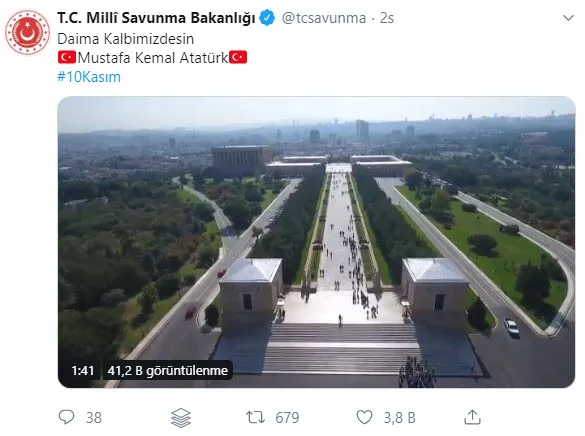The width and height of the screenshot is (585, 436).
Task: Open the #10Kasım hashtag link
Action: 89,77
